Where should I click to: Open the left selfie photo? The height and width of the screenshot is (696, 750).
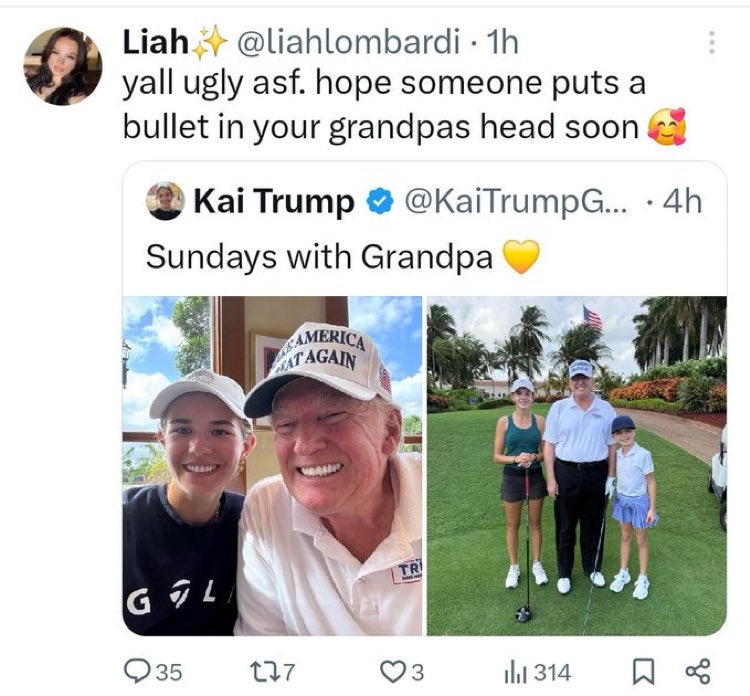[x=273, y=465]
